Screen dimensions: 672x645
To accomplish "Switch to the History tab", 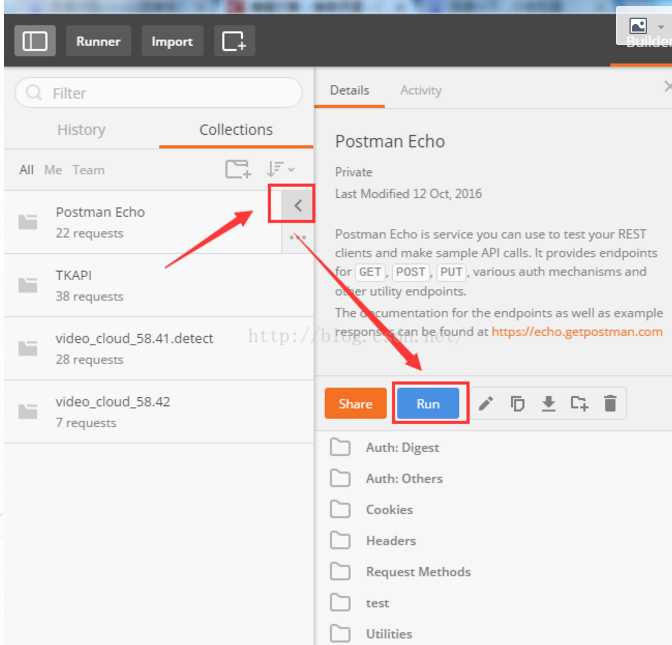I will pyautogui.click(x=81, y=129).
